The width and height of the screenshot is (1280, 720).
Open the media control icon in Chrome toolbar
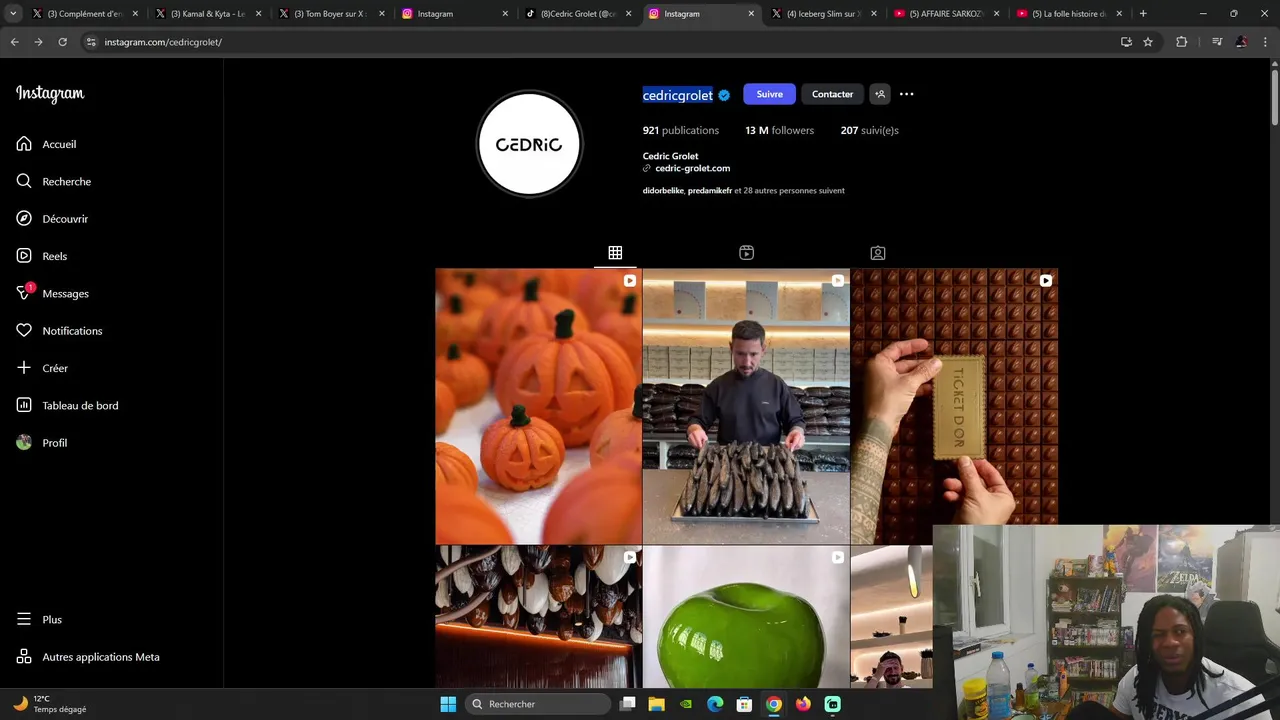tap(1217, 42)
